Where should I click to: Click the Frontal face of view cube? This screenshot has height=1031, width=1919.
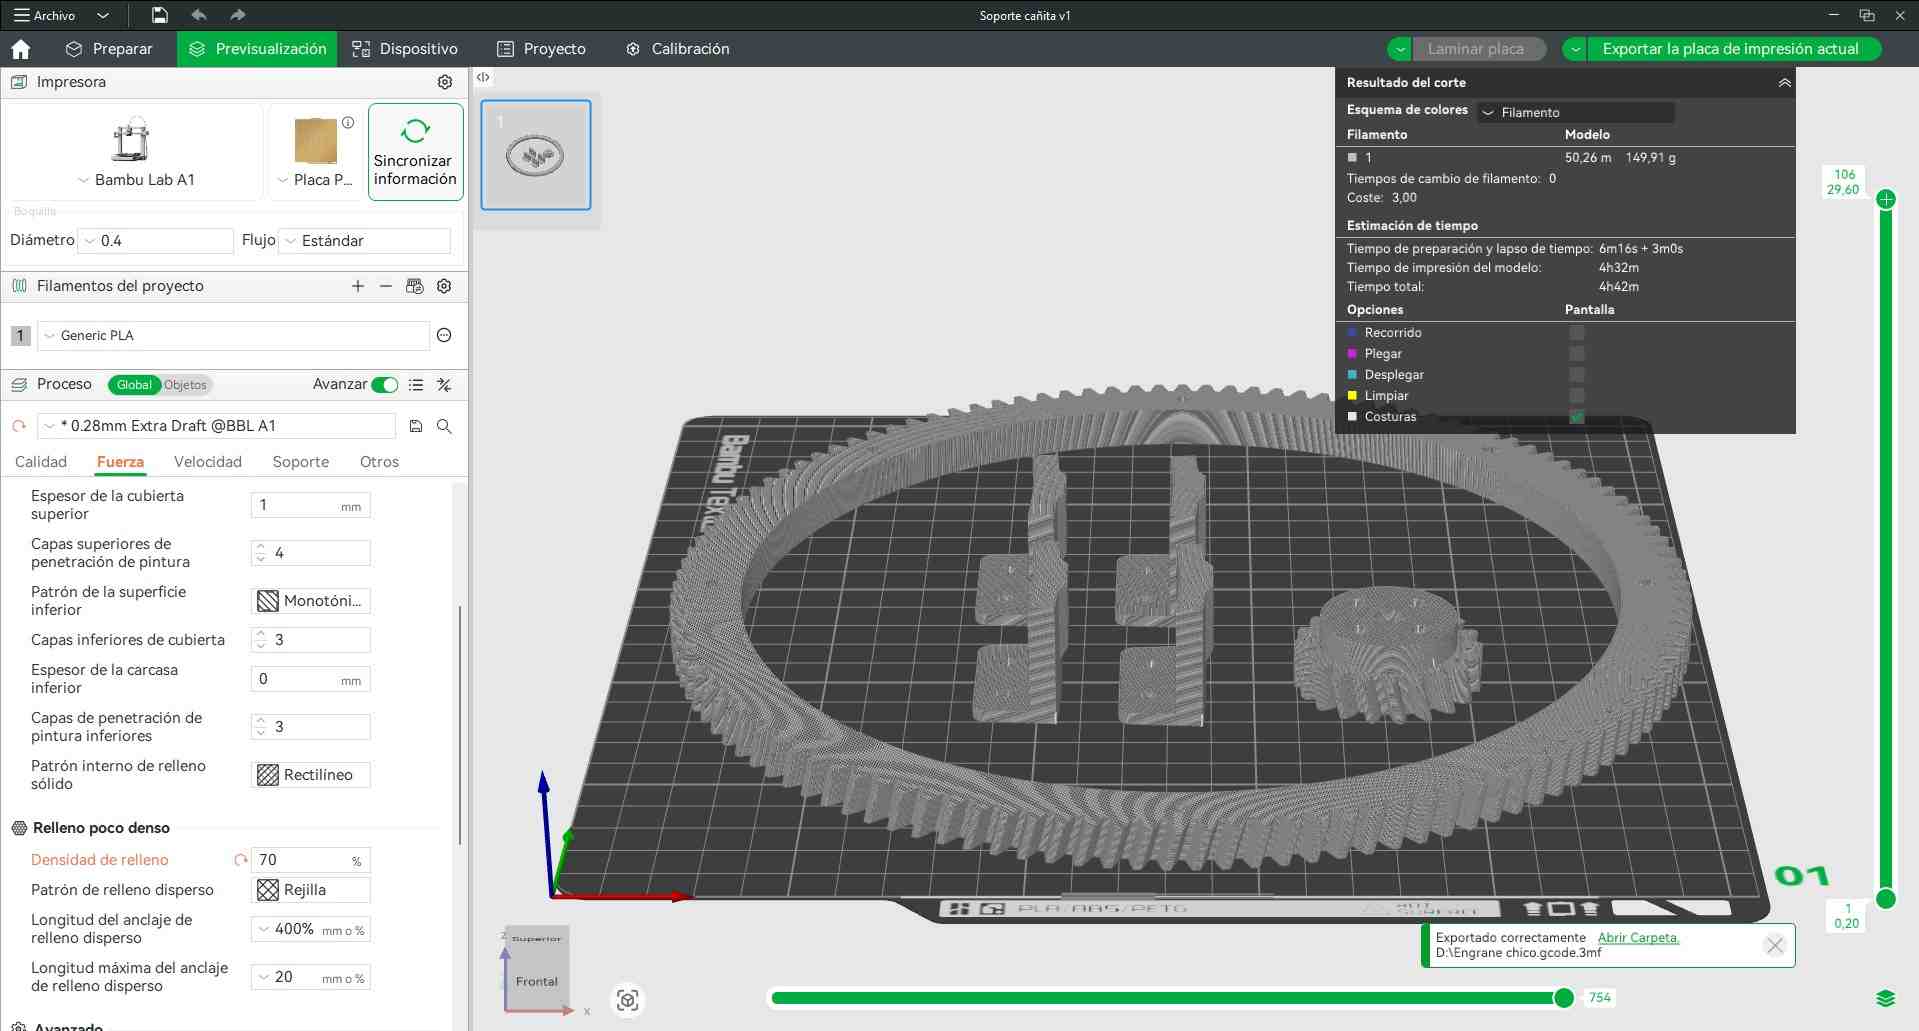coord(537,981)
